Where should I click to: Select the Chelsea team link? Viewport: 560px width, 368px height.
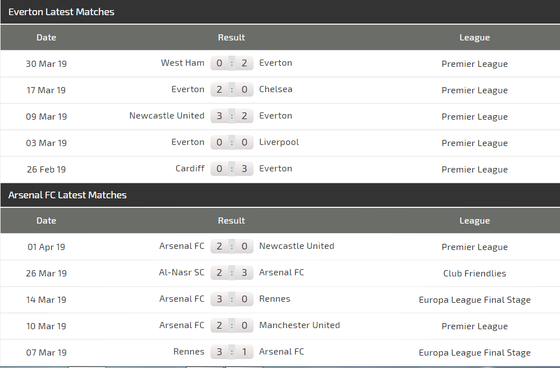(x=275, y=89)
